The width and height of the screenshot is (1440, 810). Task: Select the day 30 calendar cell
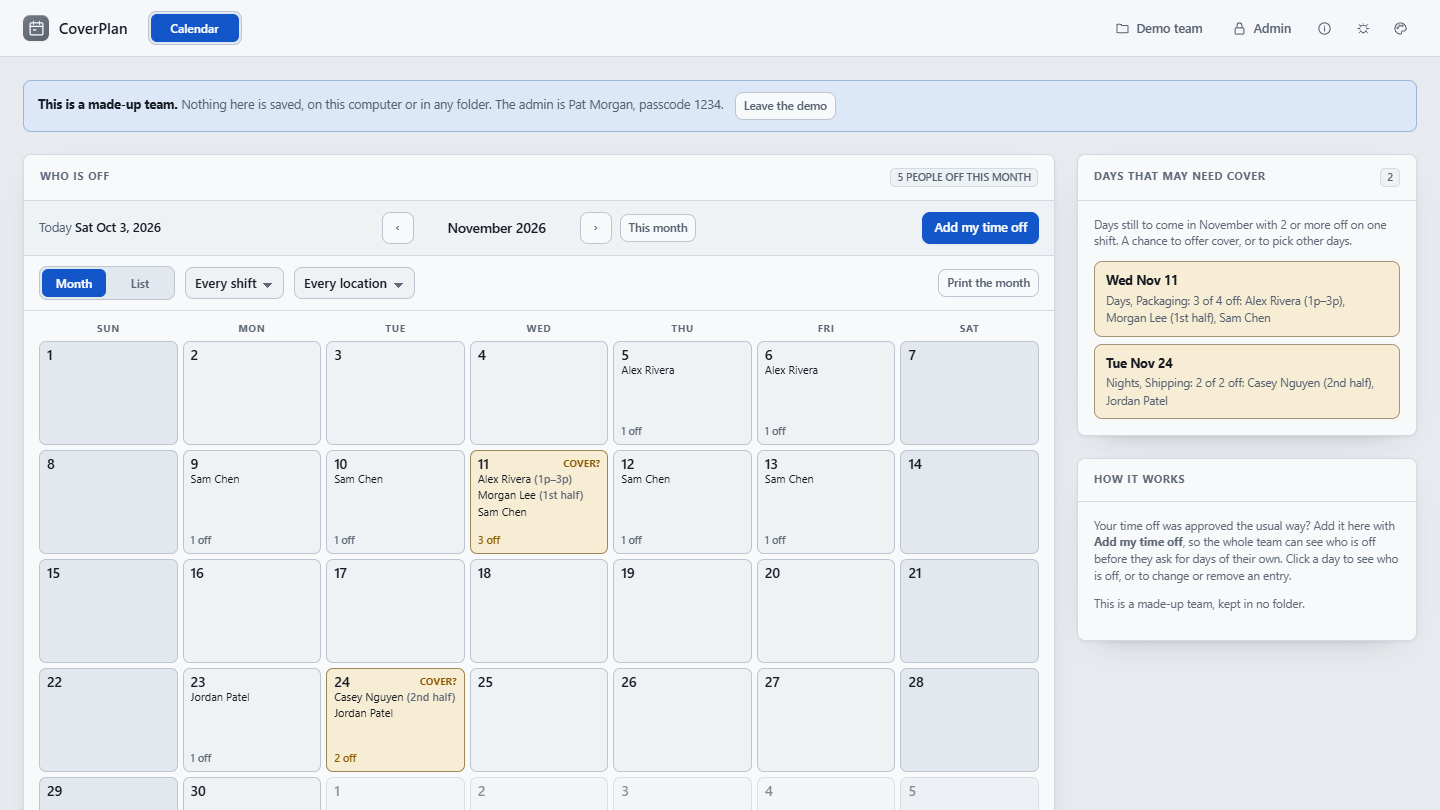point(252,794)
